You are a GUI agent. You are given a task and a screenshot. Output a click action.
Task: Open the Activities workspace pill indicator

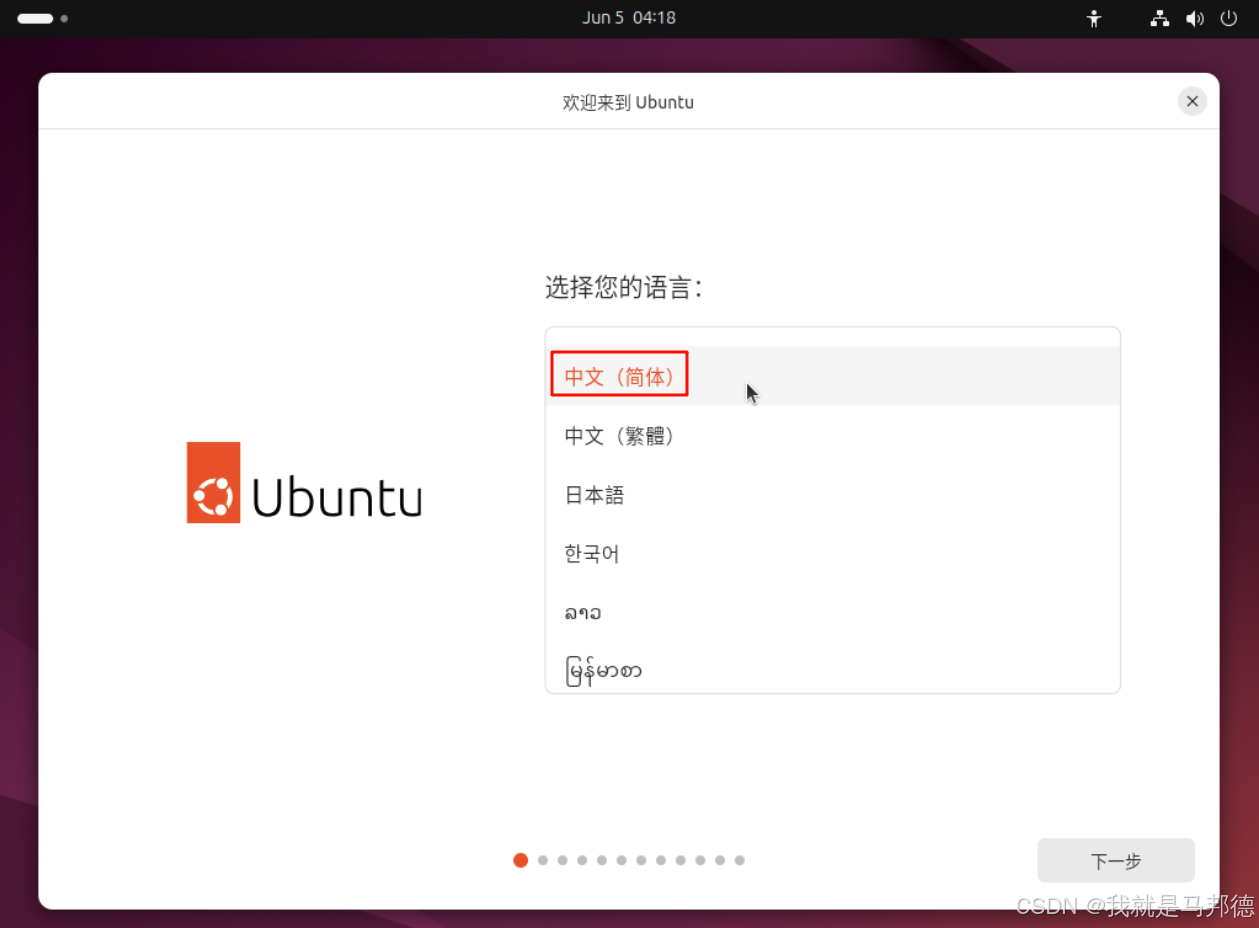click(x=43, y=18)
